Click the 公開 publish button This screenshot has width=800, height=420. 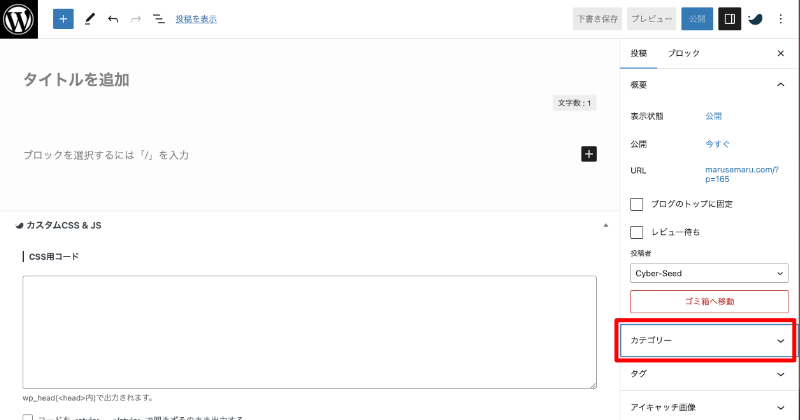tap(697, 19)
